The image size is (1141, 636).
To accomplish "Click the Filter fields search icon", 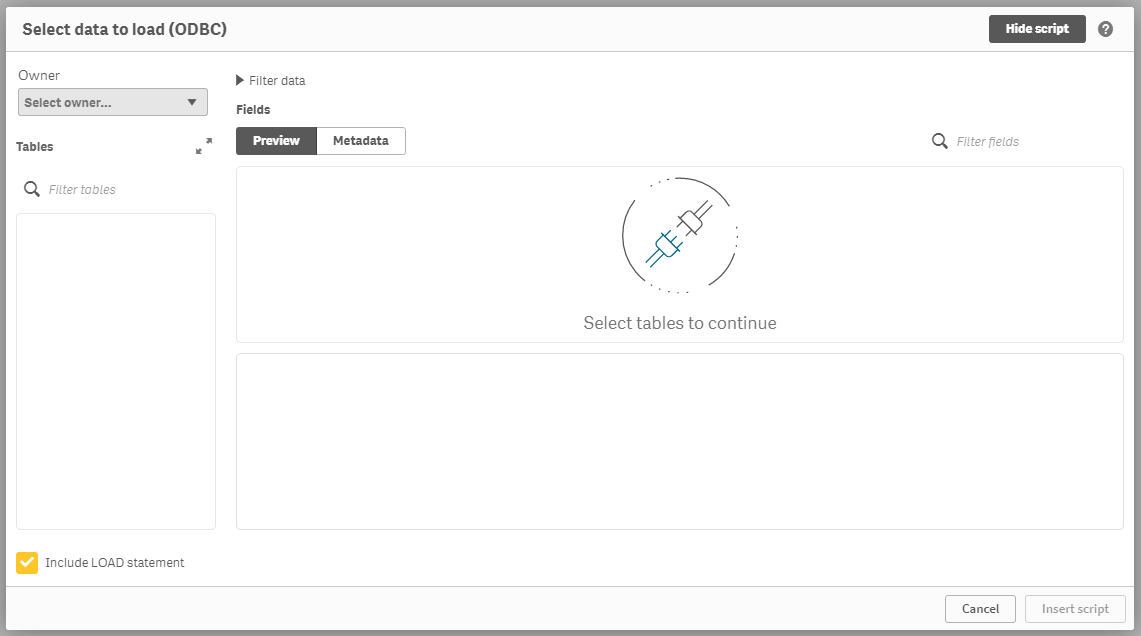I will click(939, 141).
